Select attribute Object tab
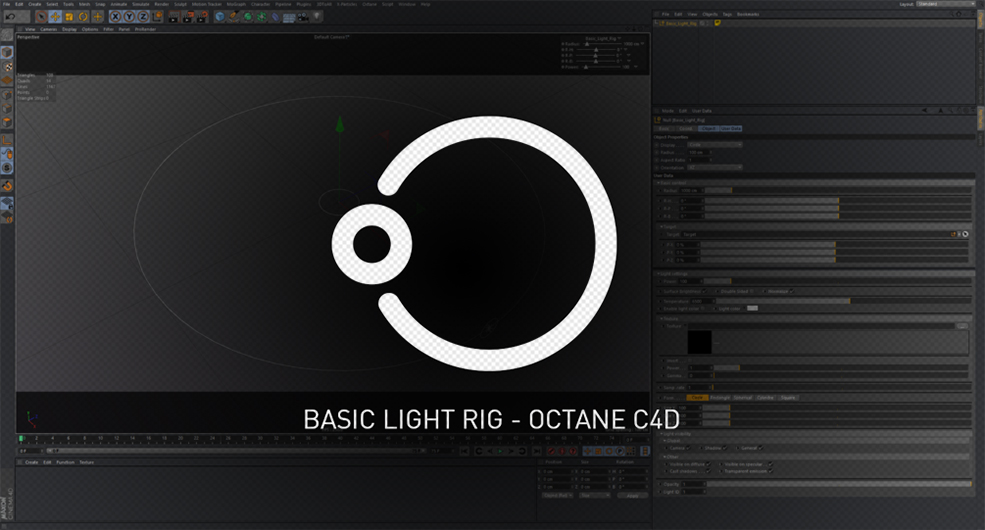Screen dimensions: 985x530 click(x=708, y=129)
